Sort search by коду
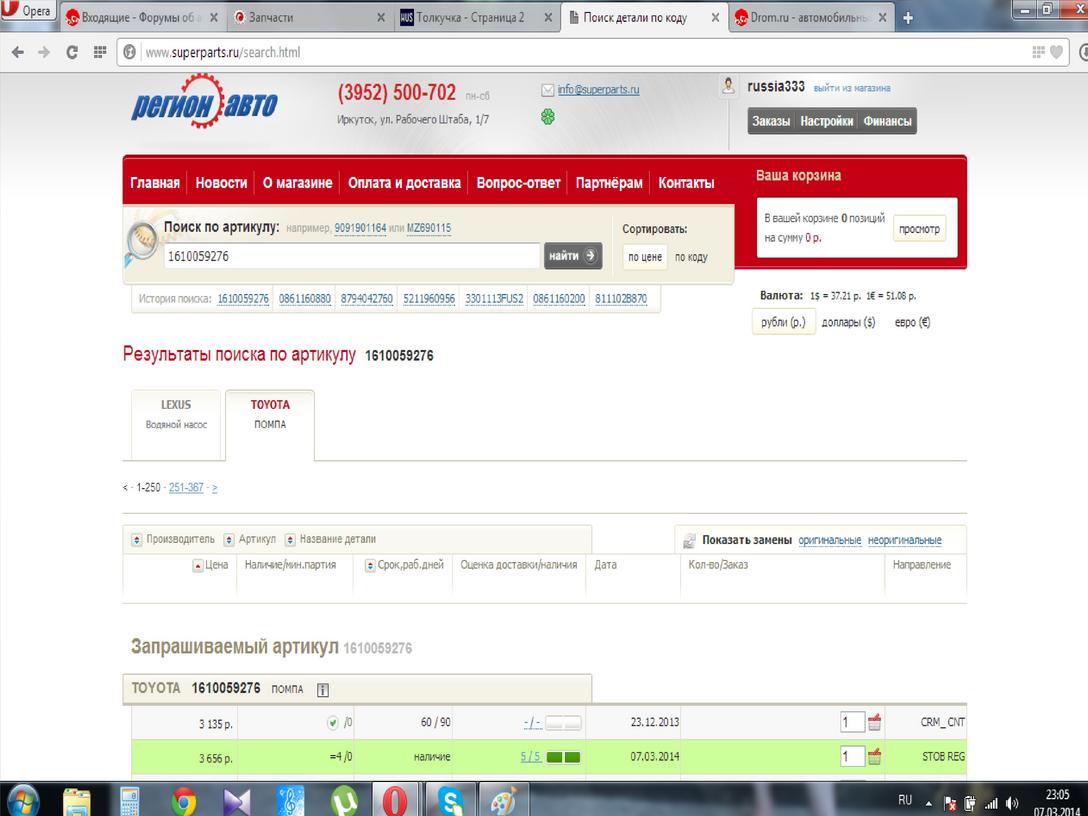The image size is (1088, 816). (x=691, y=257)
